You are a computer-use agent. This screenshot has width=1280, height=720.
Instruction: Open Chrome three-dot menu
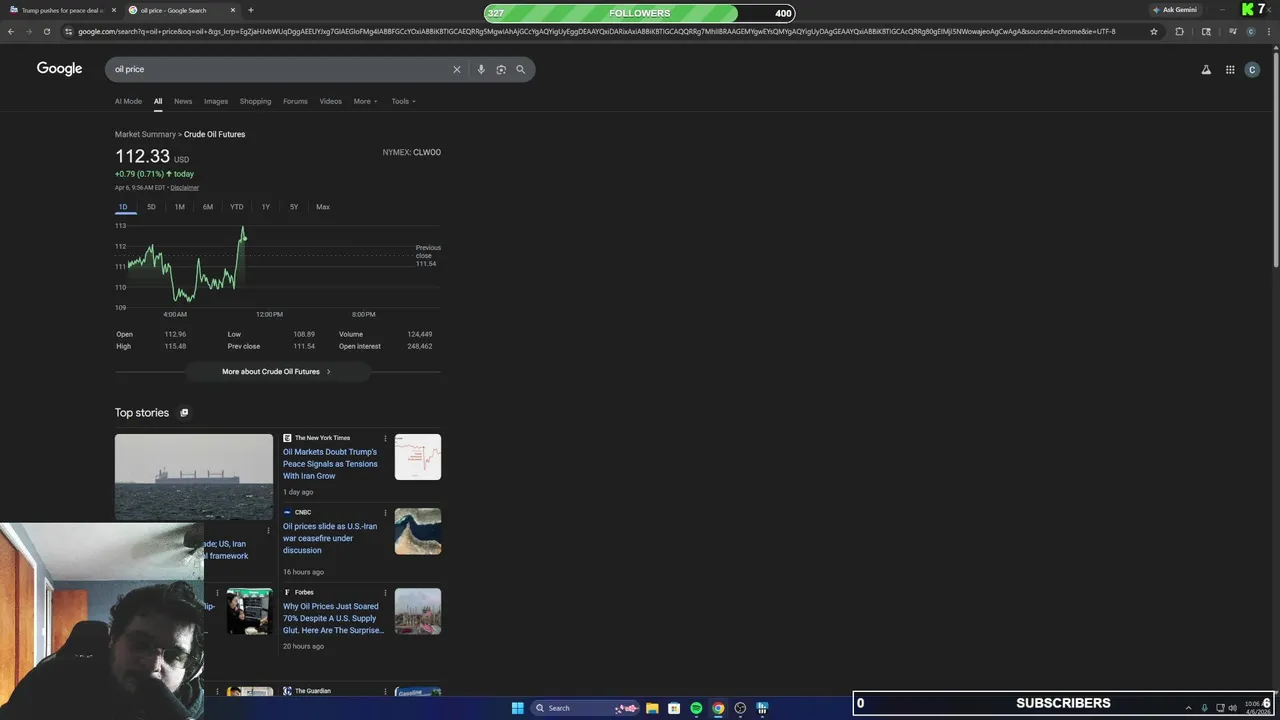[1268, 31]
